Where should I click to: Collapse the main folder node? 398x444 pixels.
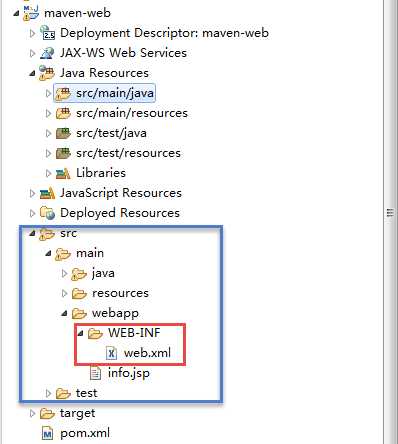(48, 254)
